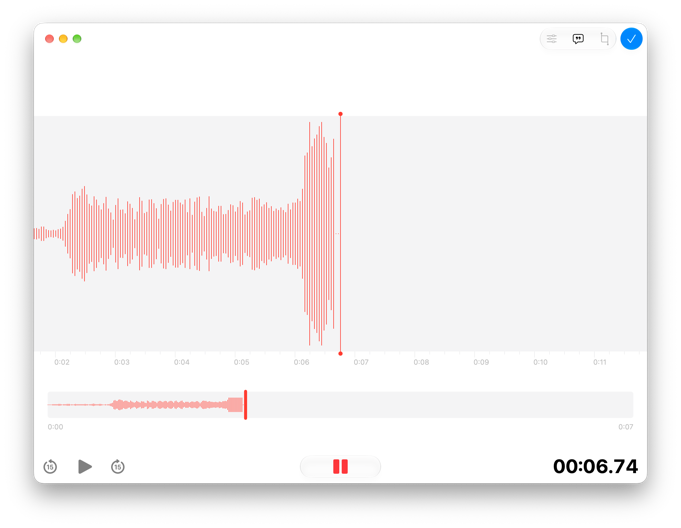Click the 00:06.74 elapsed time display

pos(595,467)
